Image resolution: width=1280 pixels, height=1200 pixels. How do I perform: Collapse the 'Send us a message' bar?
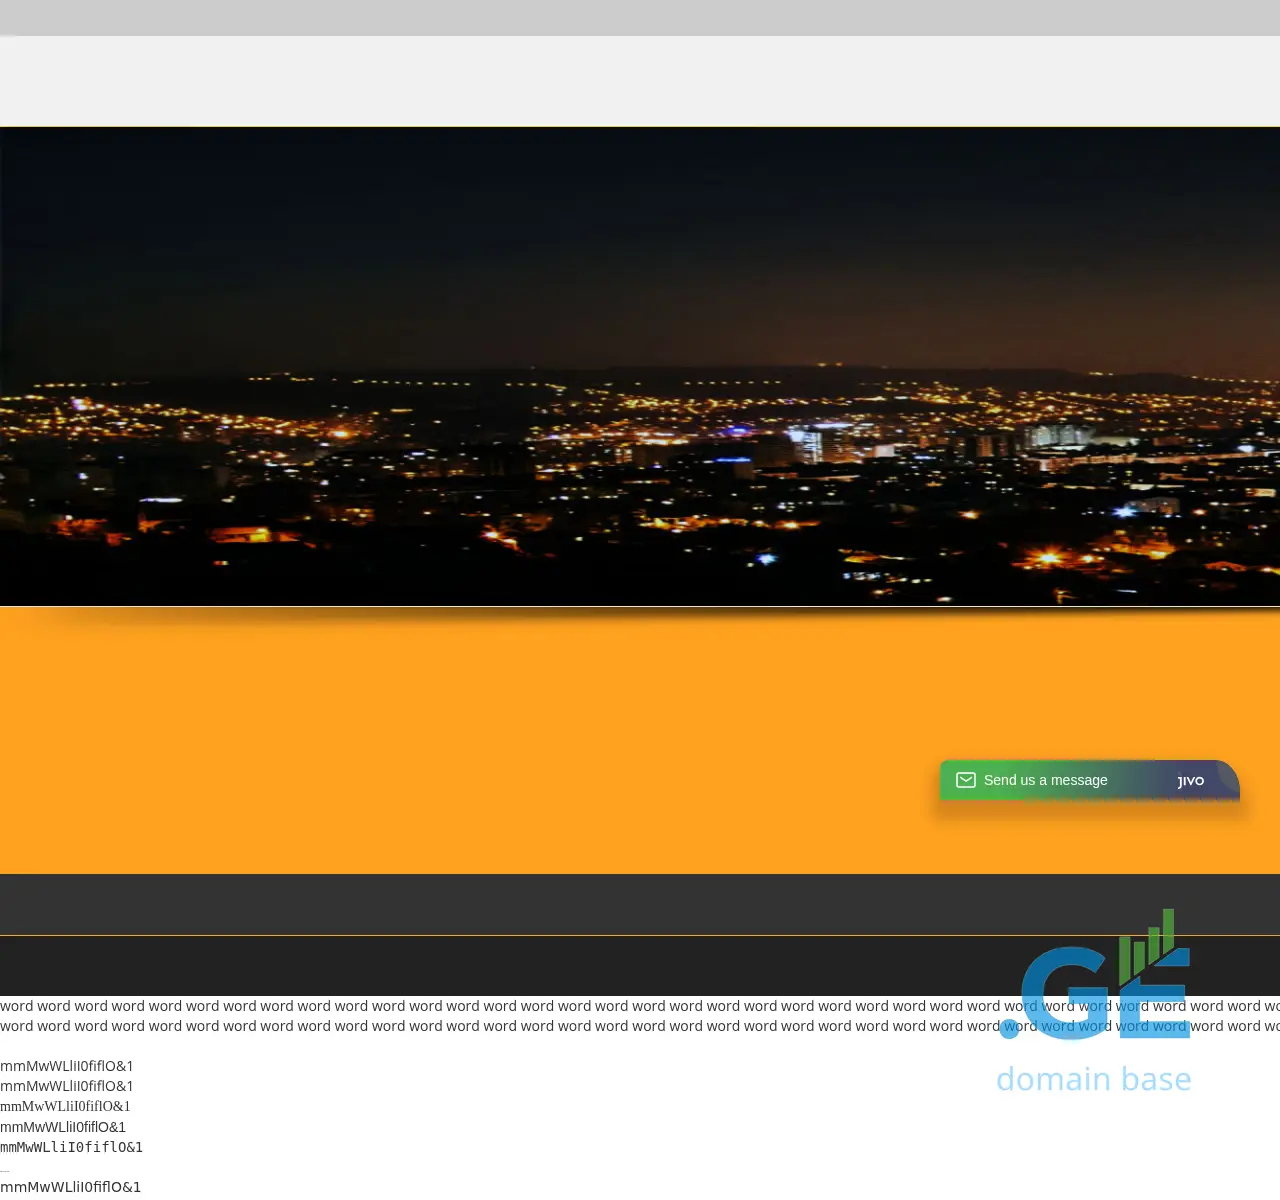tap(1045, 780)
